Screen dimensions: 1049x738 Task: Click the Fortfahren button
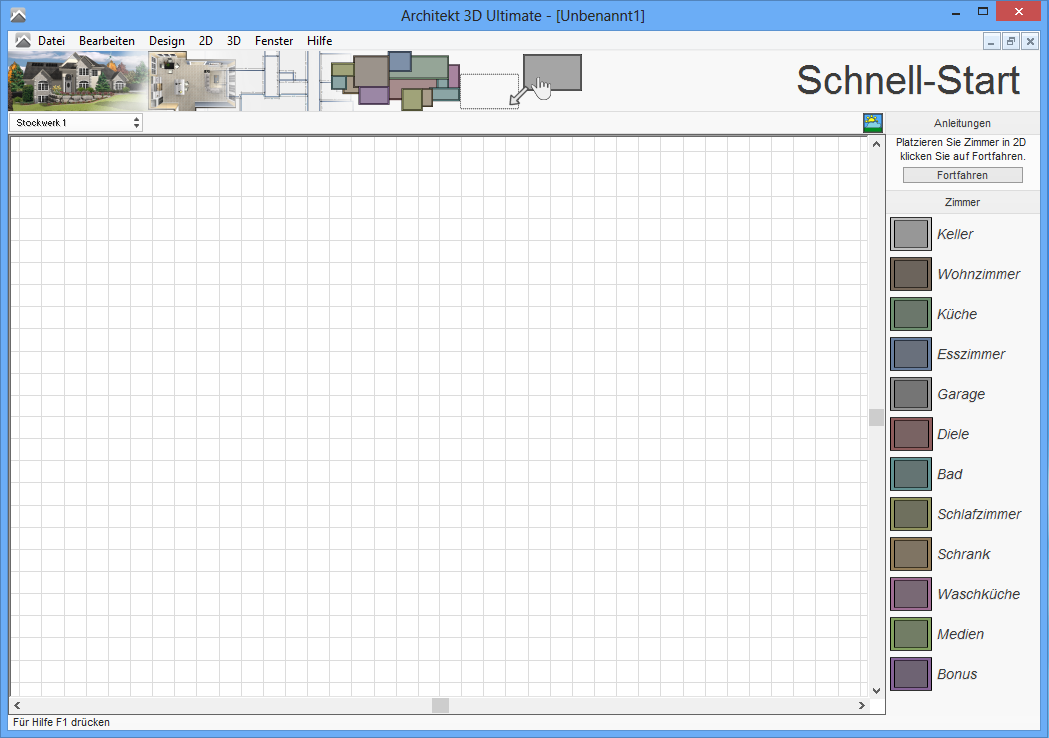pos(962,175)
